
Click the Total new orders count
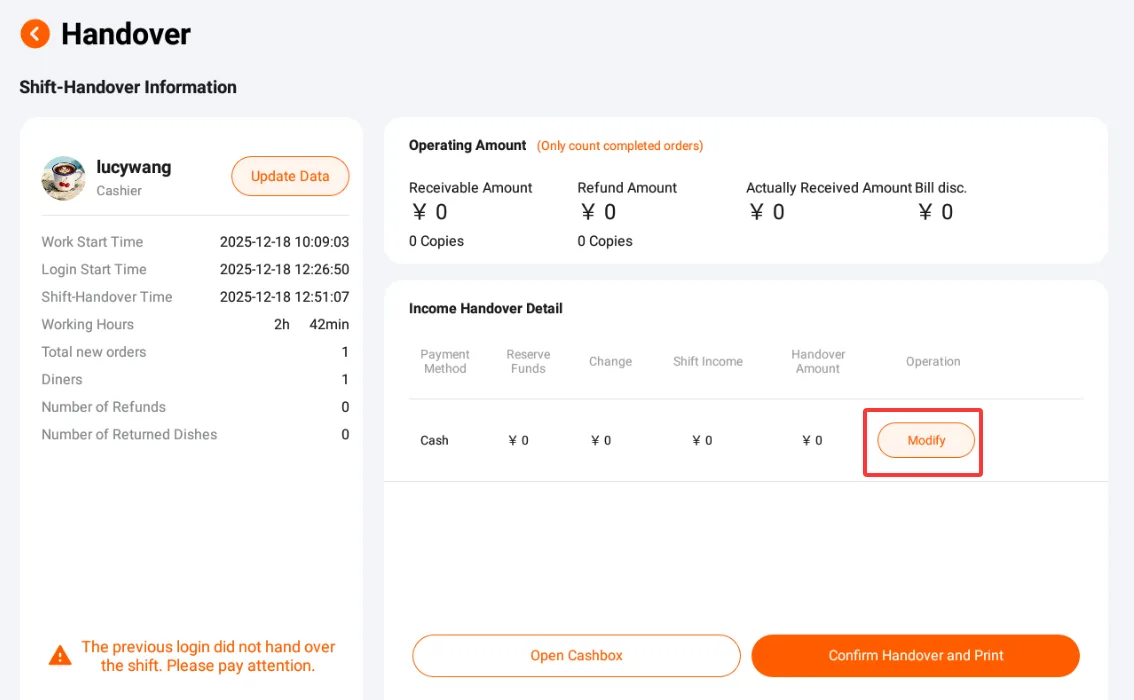coord(345,351)
